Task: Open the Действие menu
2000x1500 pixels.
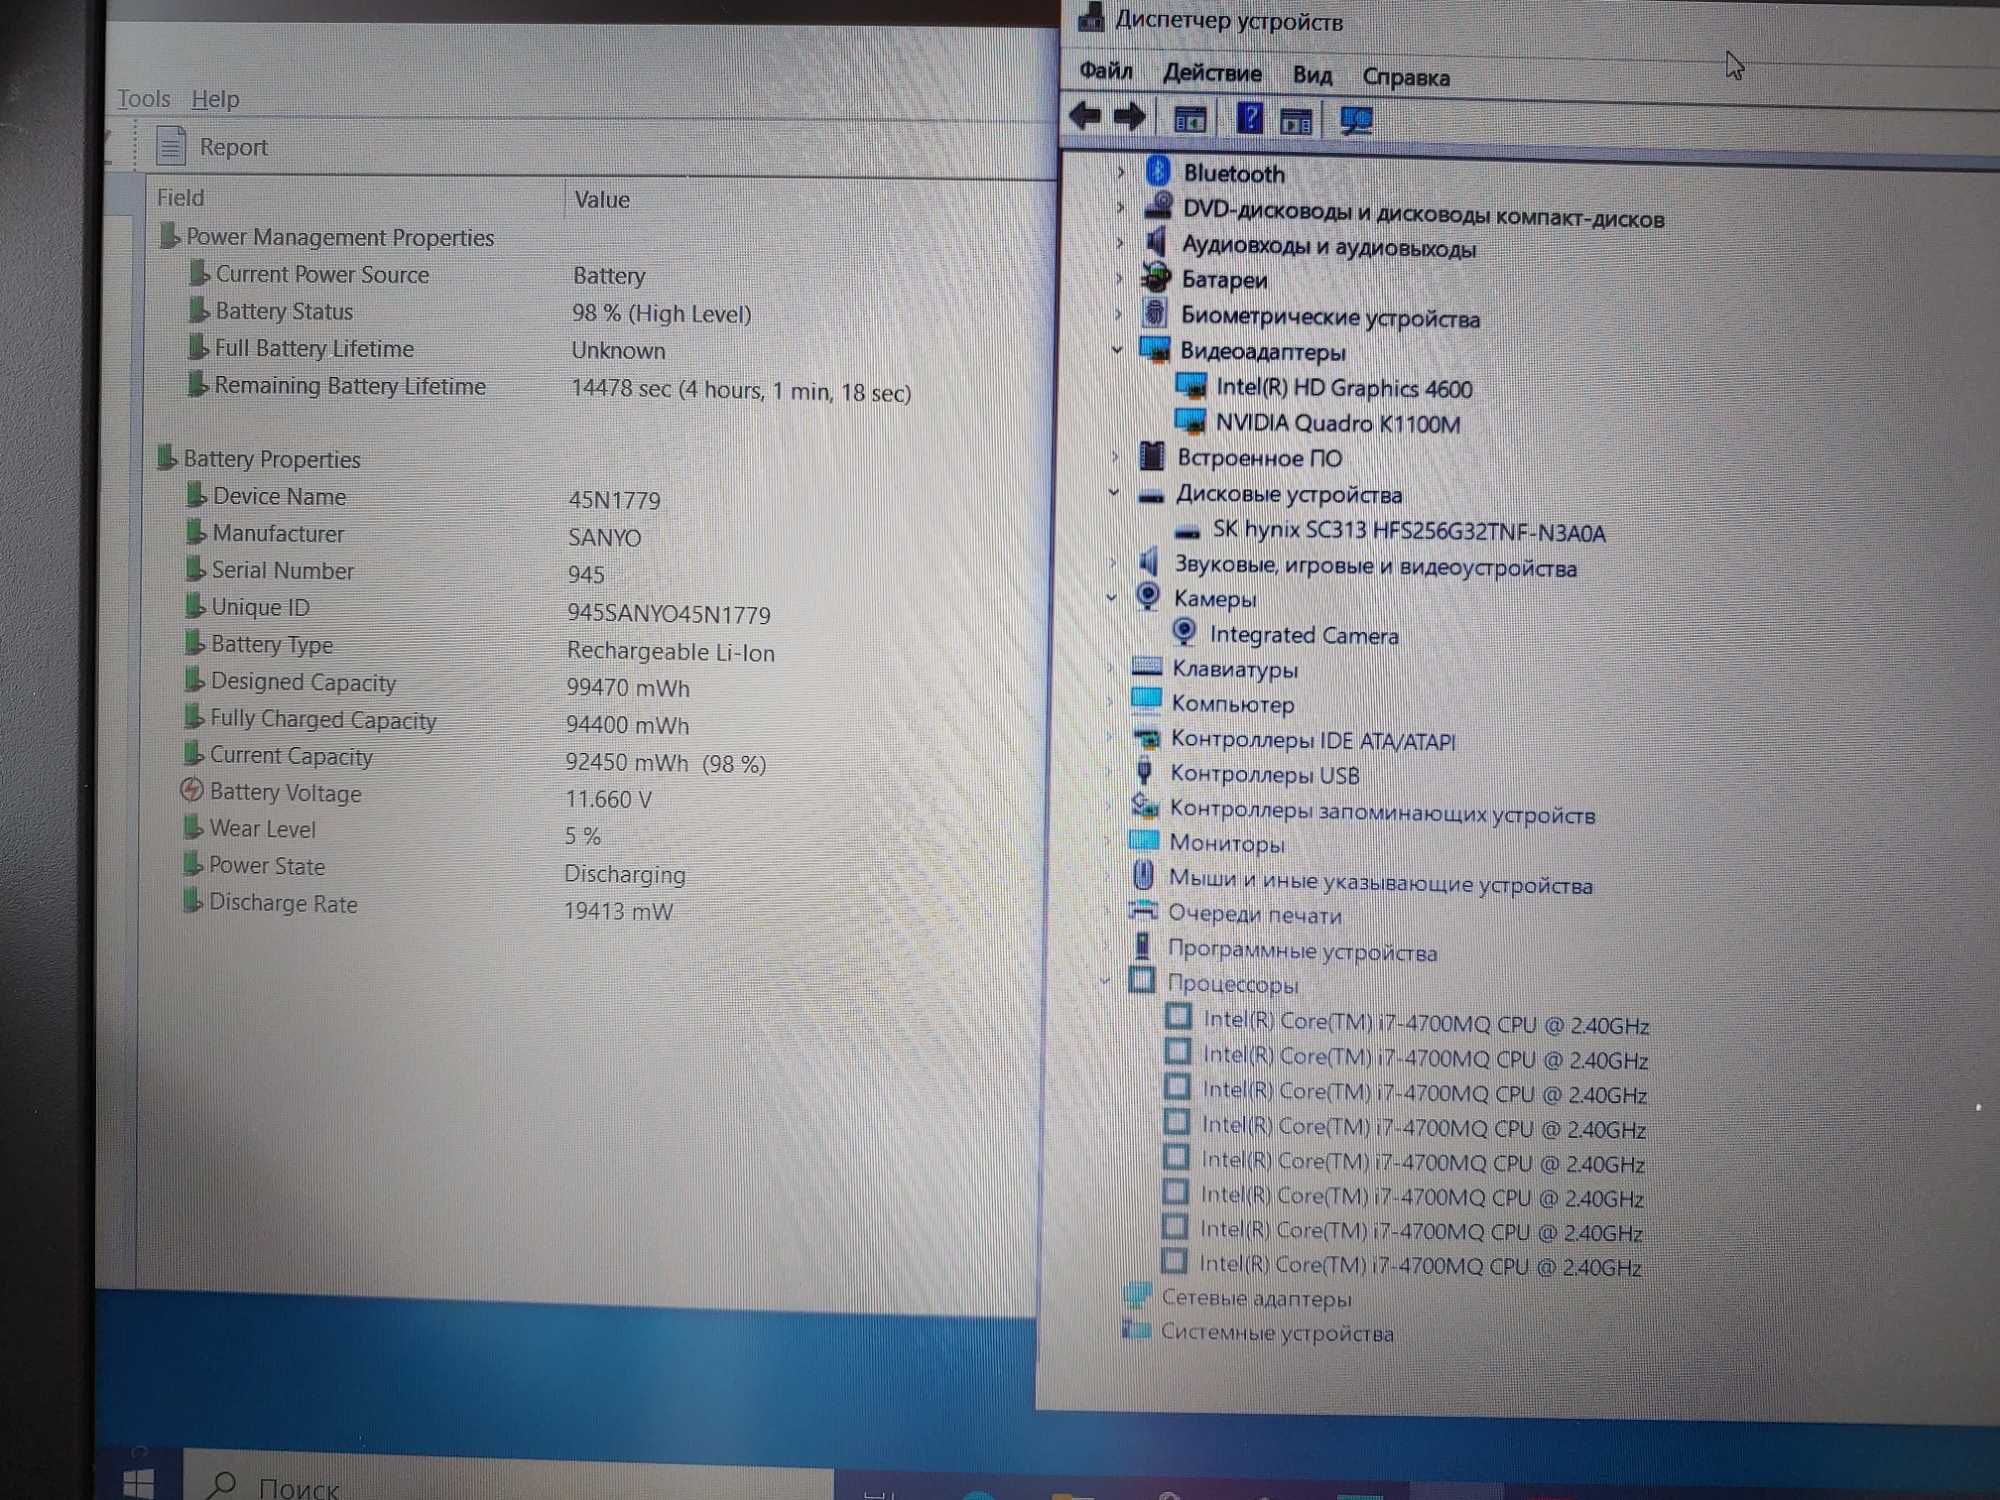Action: pyautogui.click(x=1211, y=73)
